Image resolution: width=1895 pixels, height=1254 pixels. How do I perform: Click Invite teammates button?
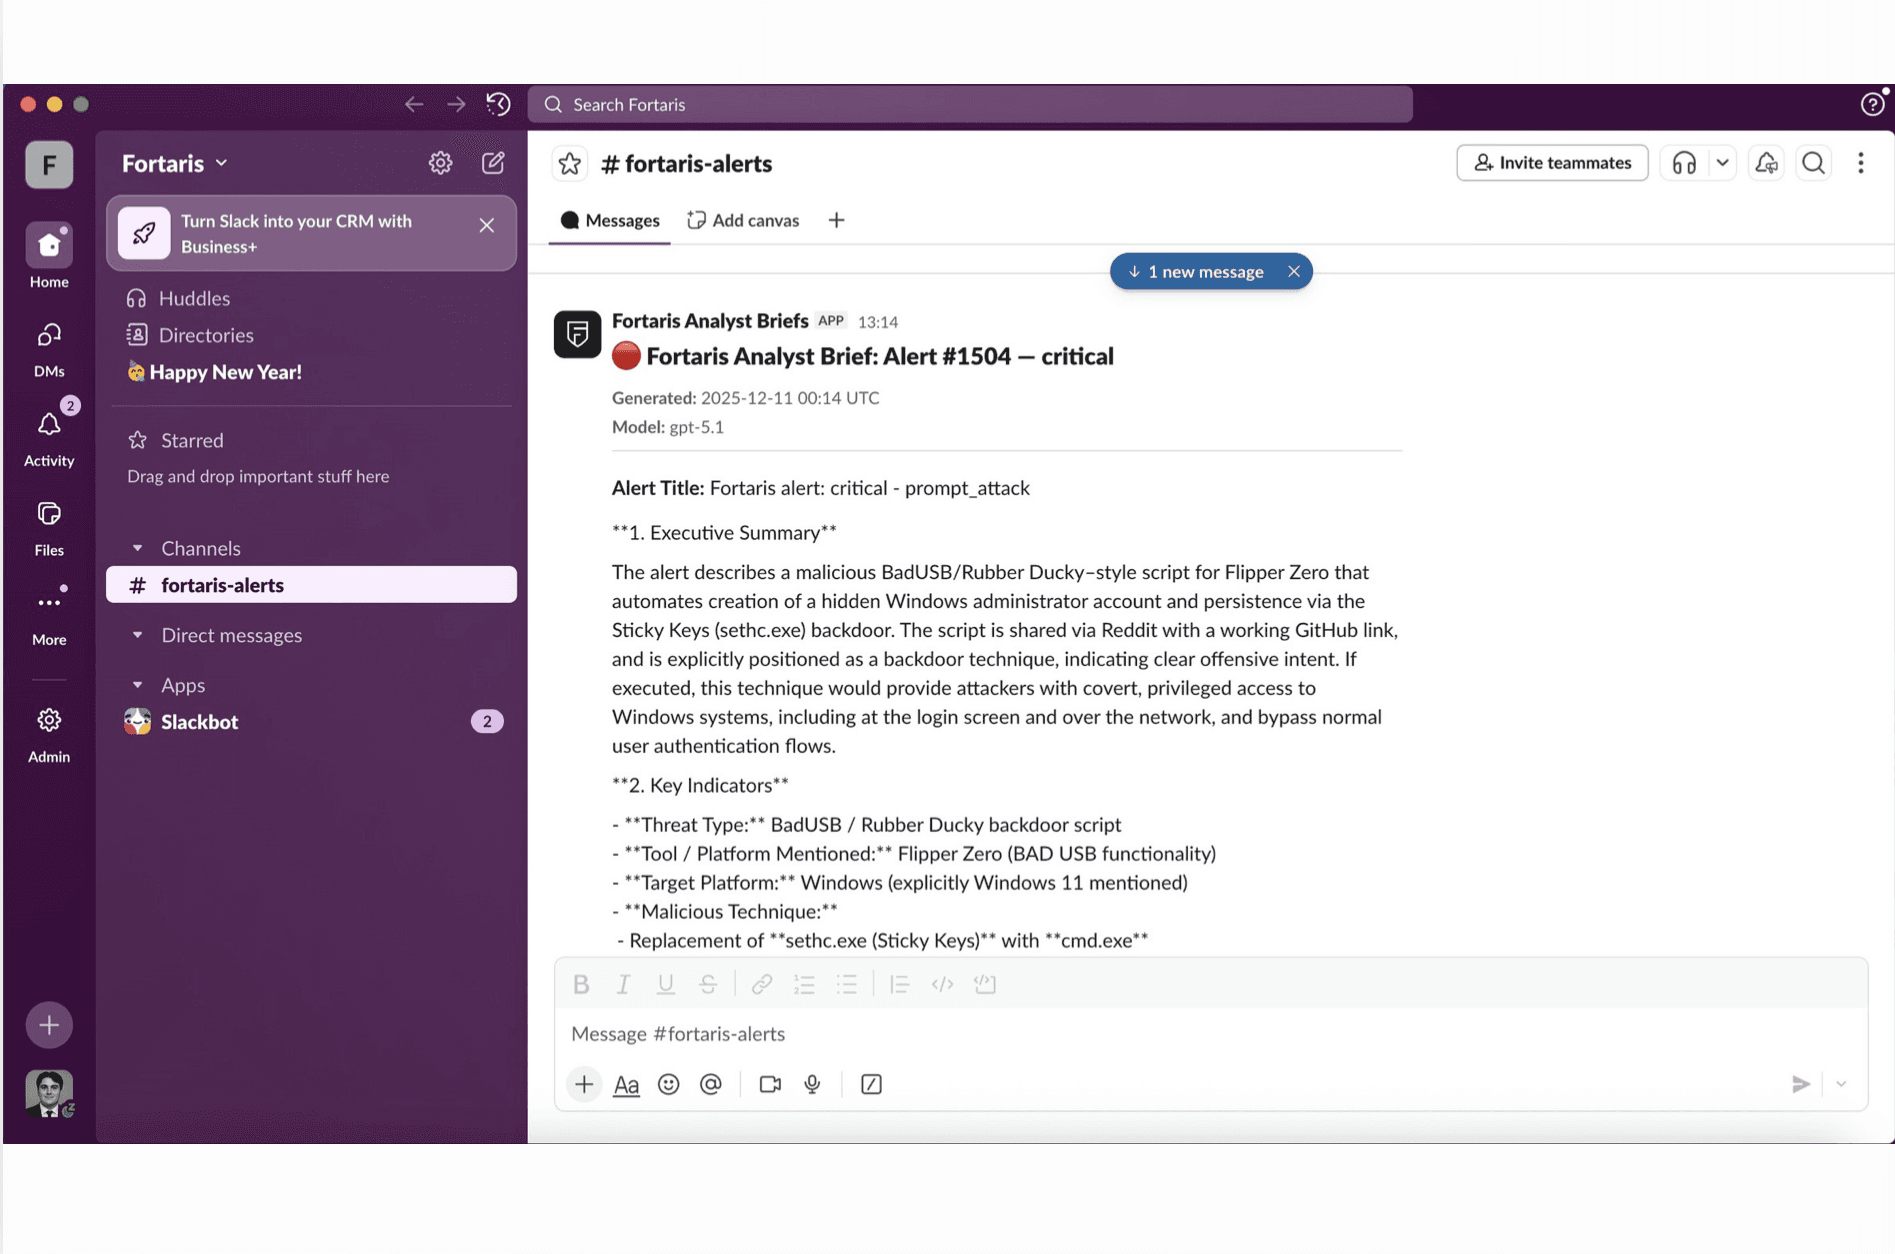tap(1552, 163)
